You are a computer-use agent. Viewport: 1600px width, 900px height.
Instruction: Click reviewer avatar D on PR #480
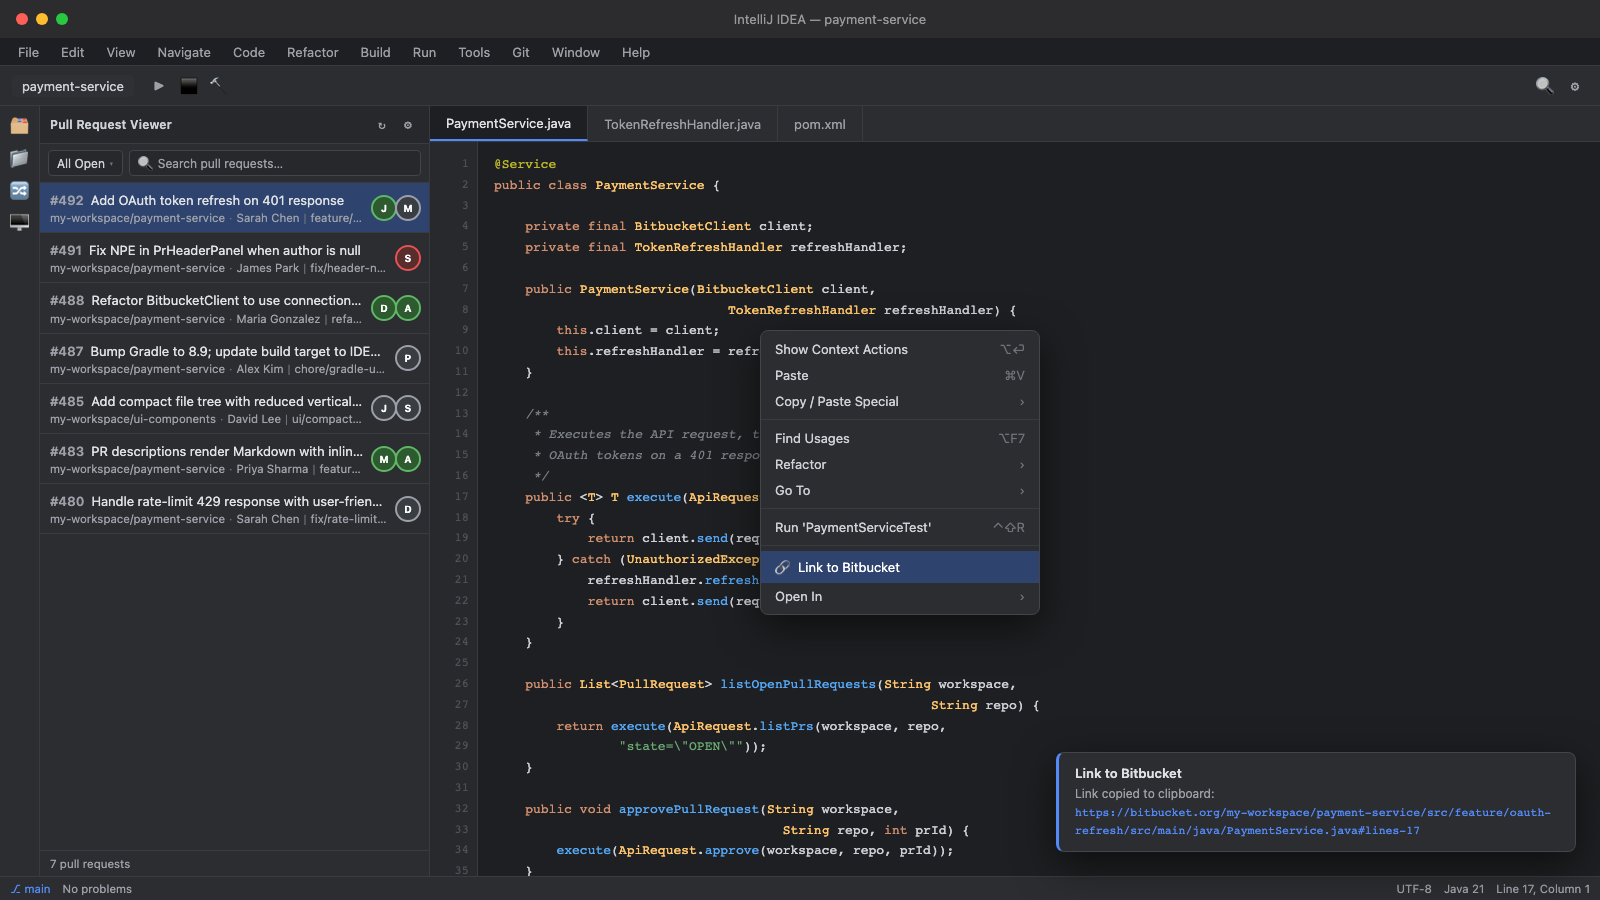408,509
